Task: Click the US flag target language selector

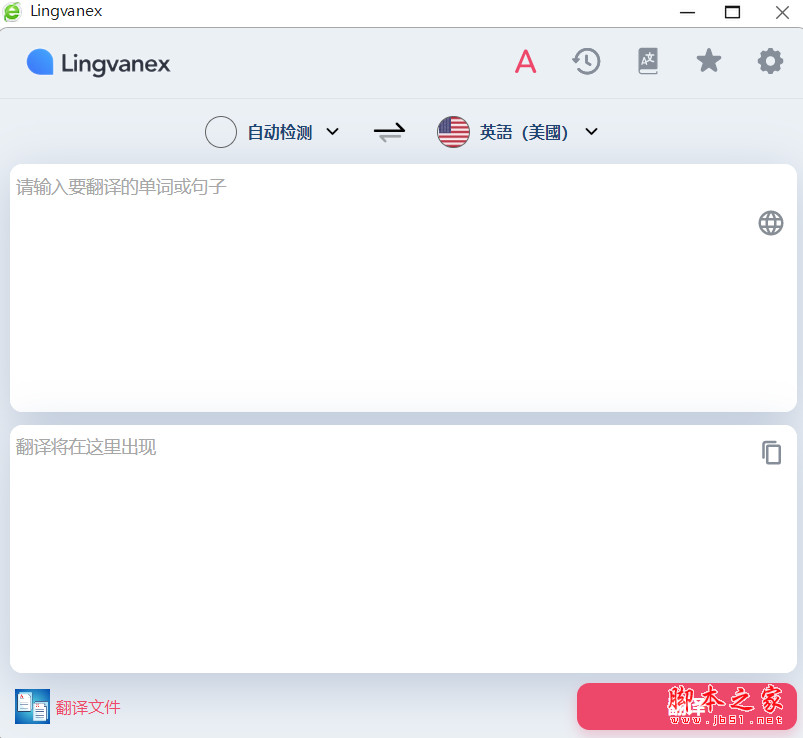Action: 453,132
